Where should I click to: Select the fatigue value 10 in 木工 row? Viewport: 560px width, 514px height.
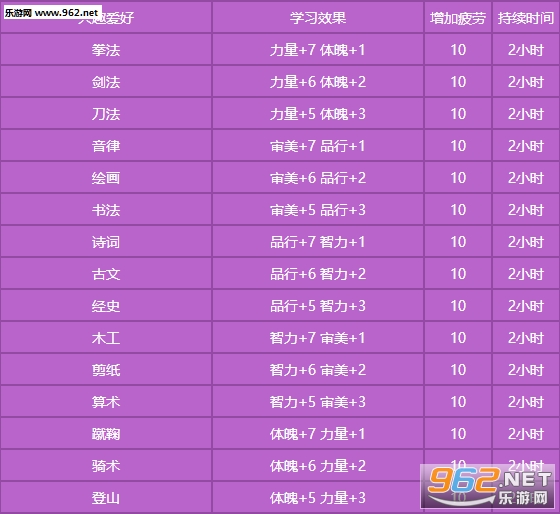click(x=458, y=338)
